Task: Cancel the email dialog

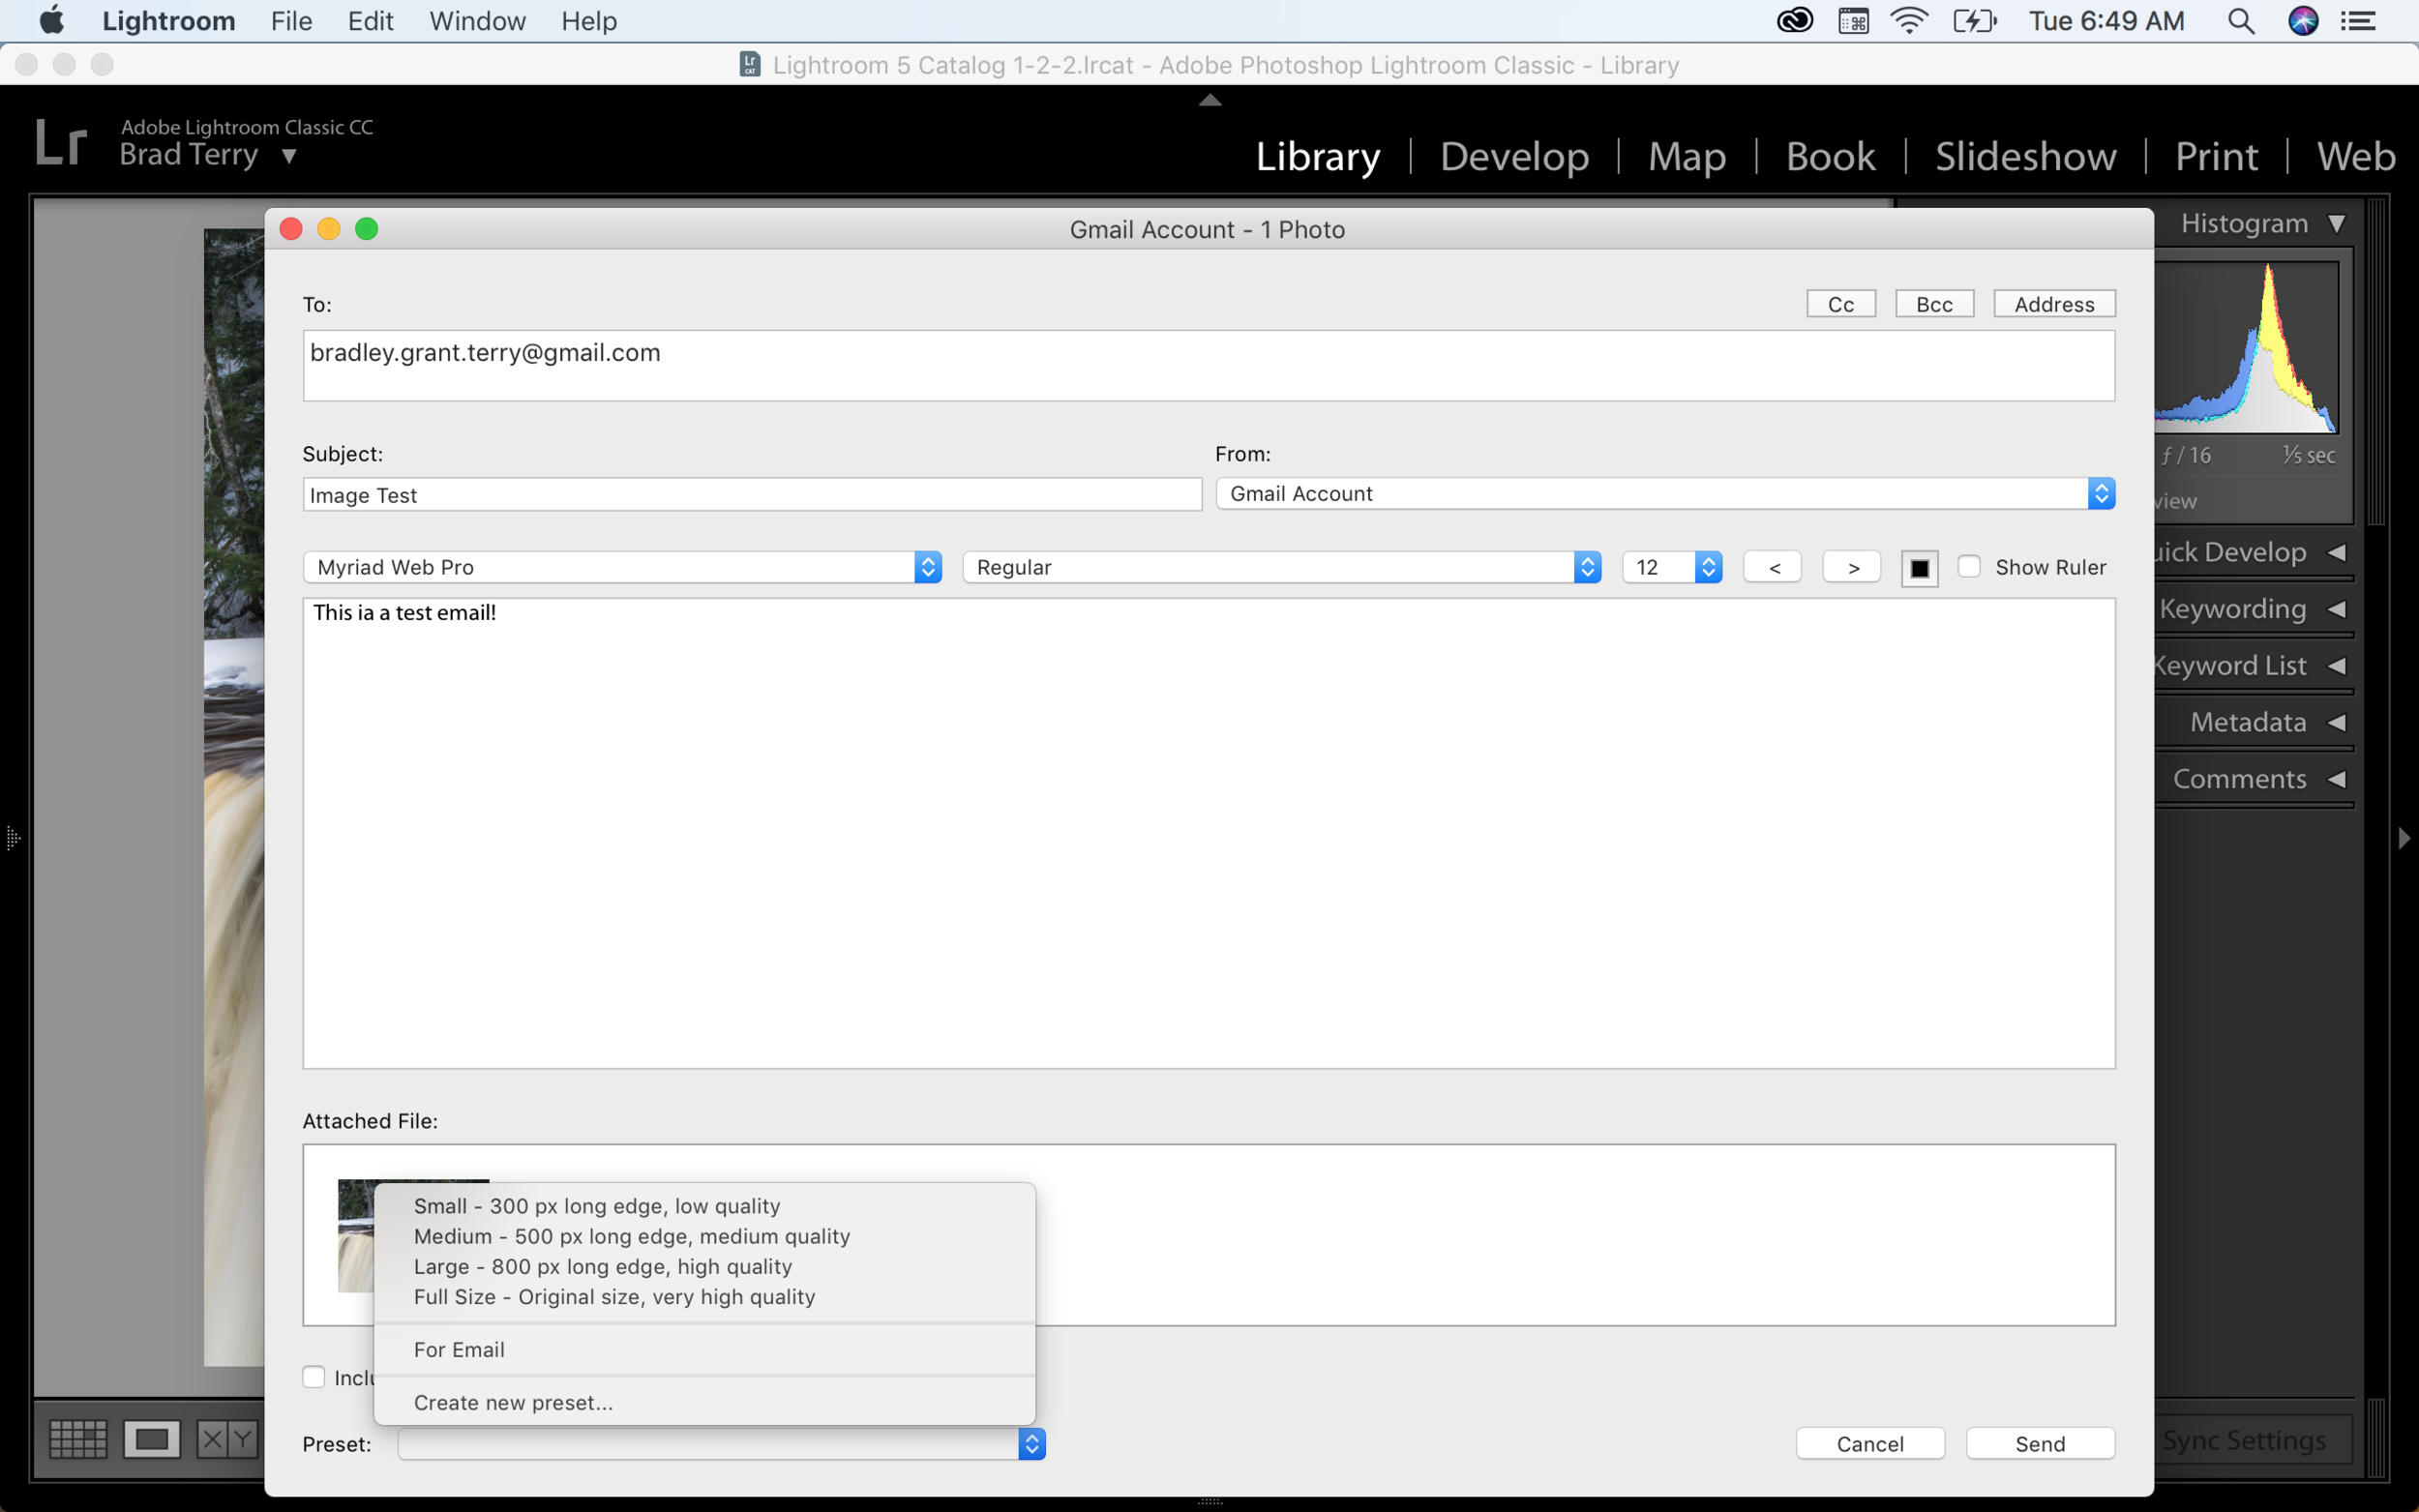Action: click(x=1870, y=1444)
